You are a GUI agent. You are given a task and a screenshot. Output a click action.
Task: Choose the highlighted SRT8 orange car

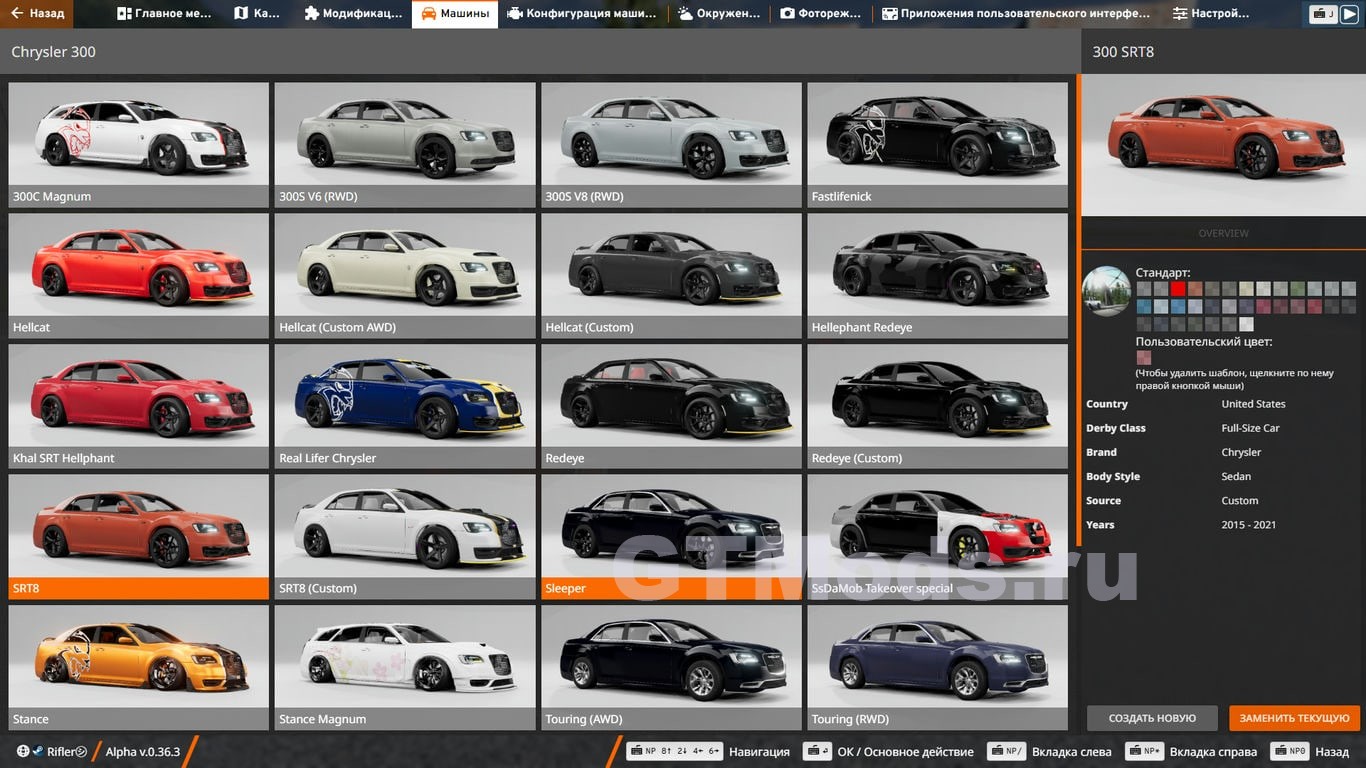(x=139, y=536)
